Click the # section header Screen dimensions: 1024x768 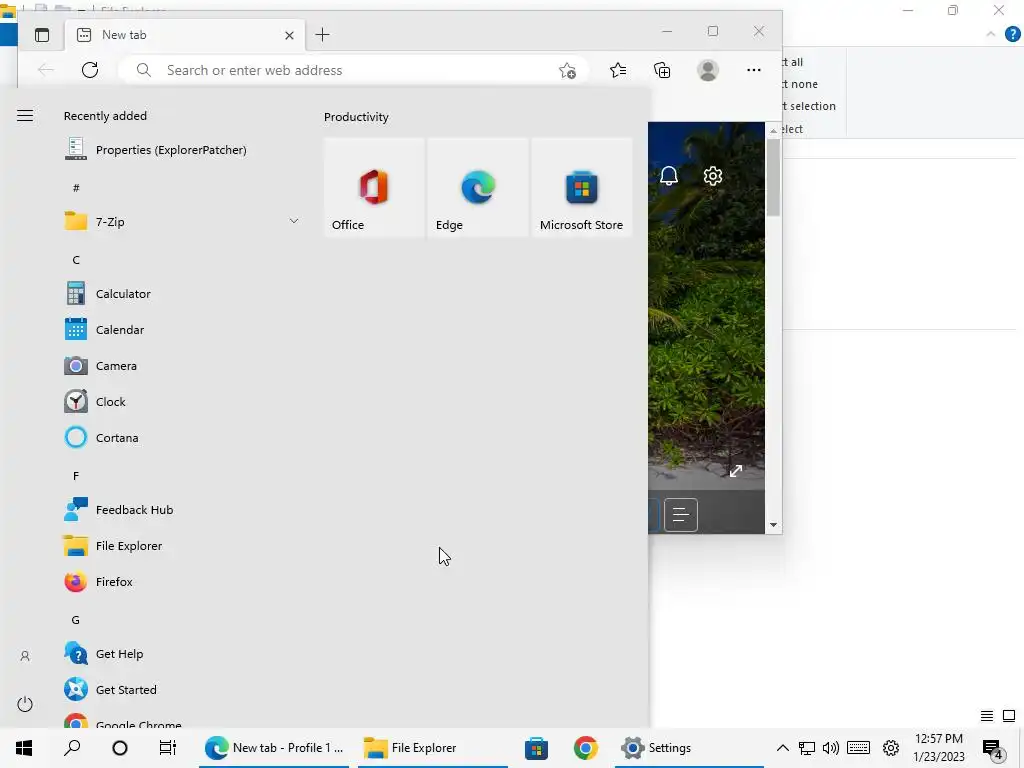tap(76, 188)
